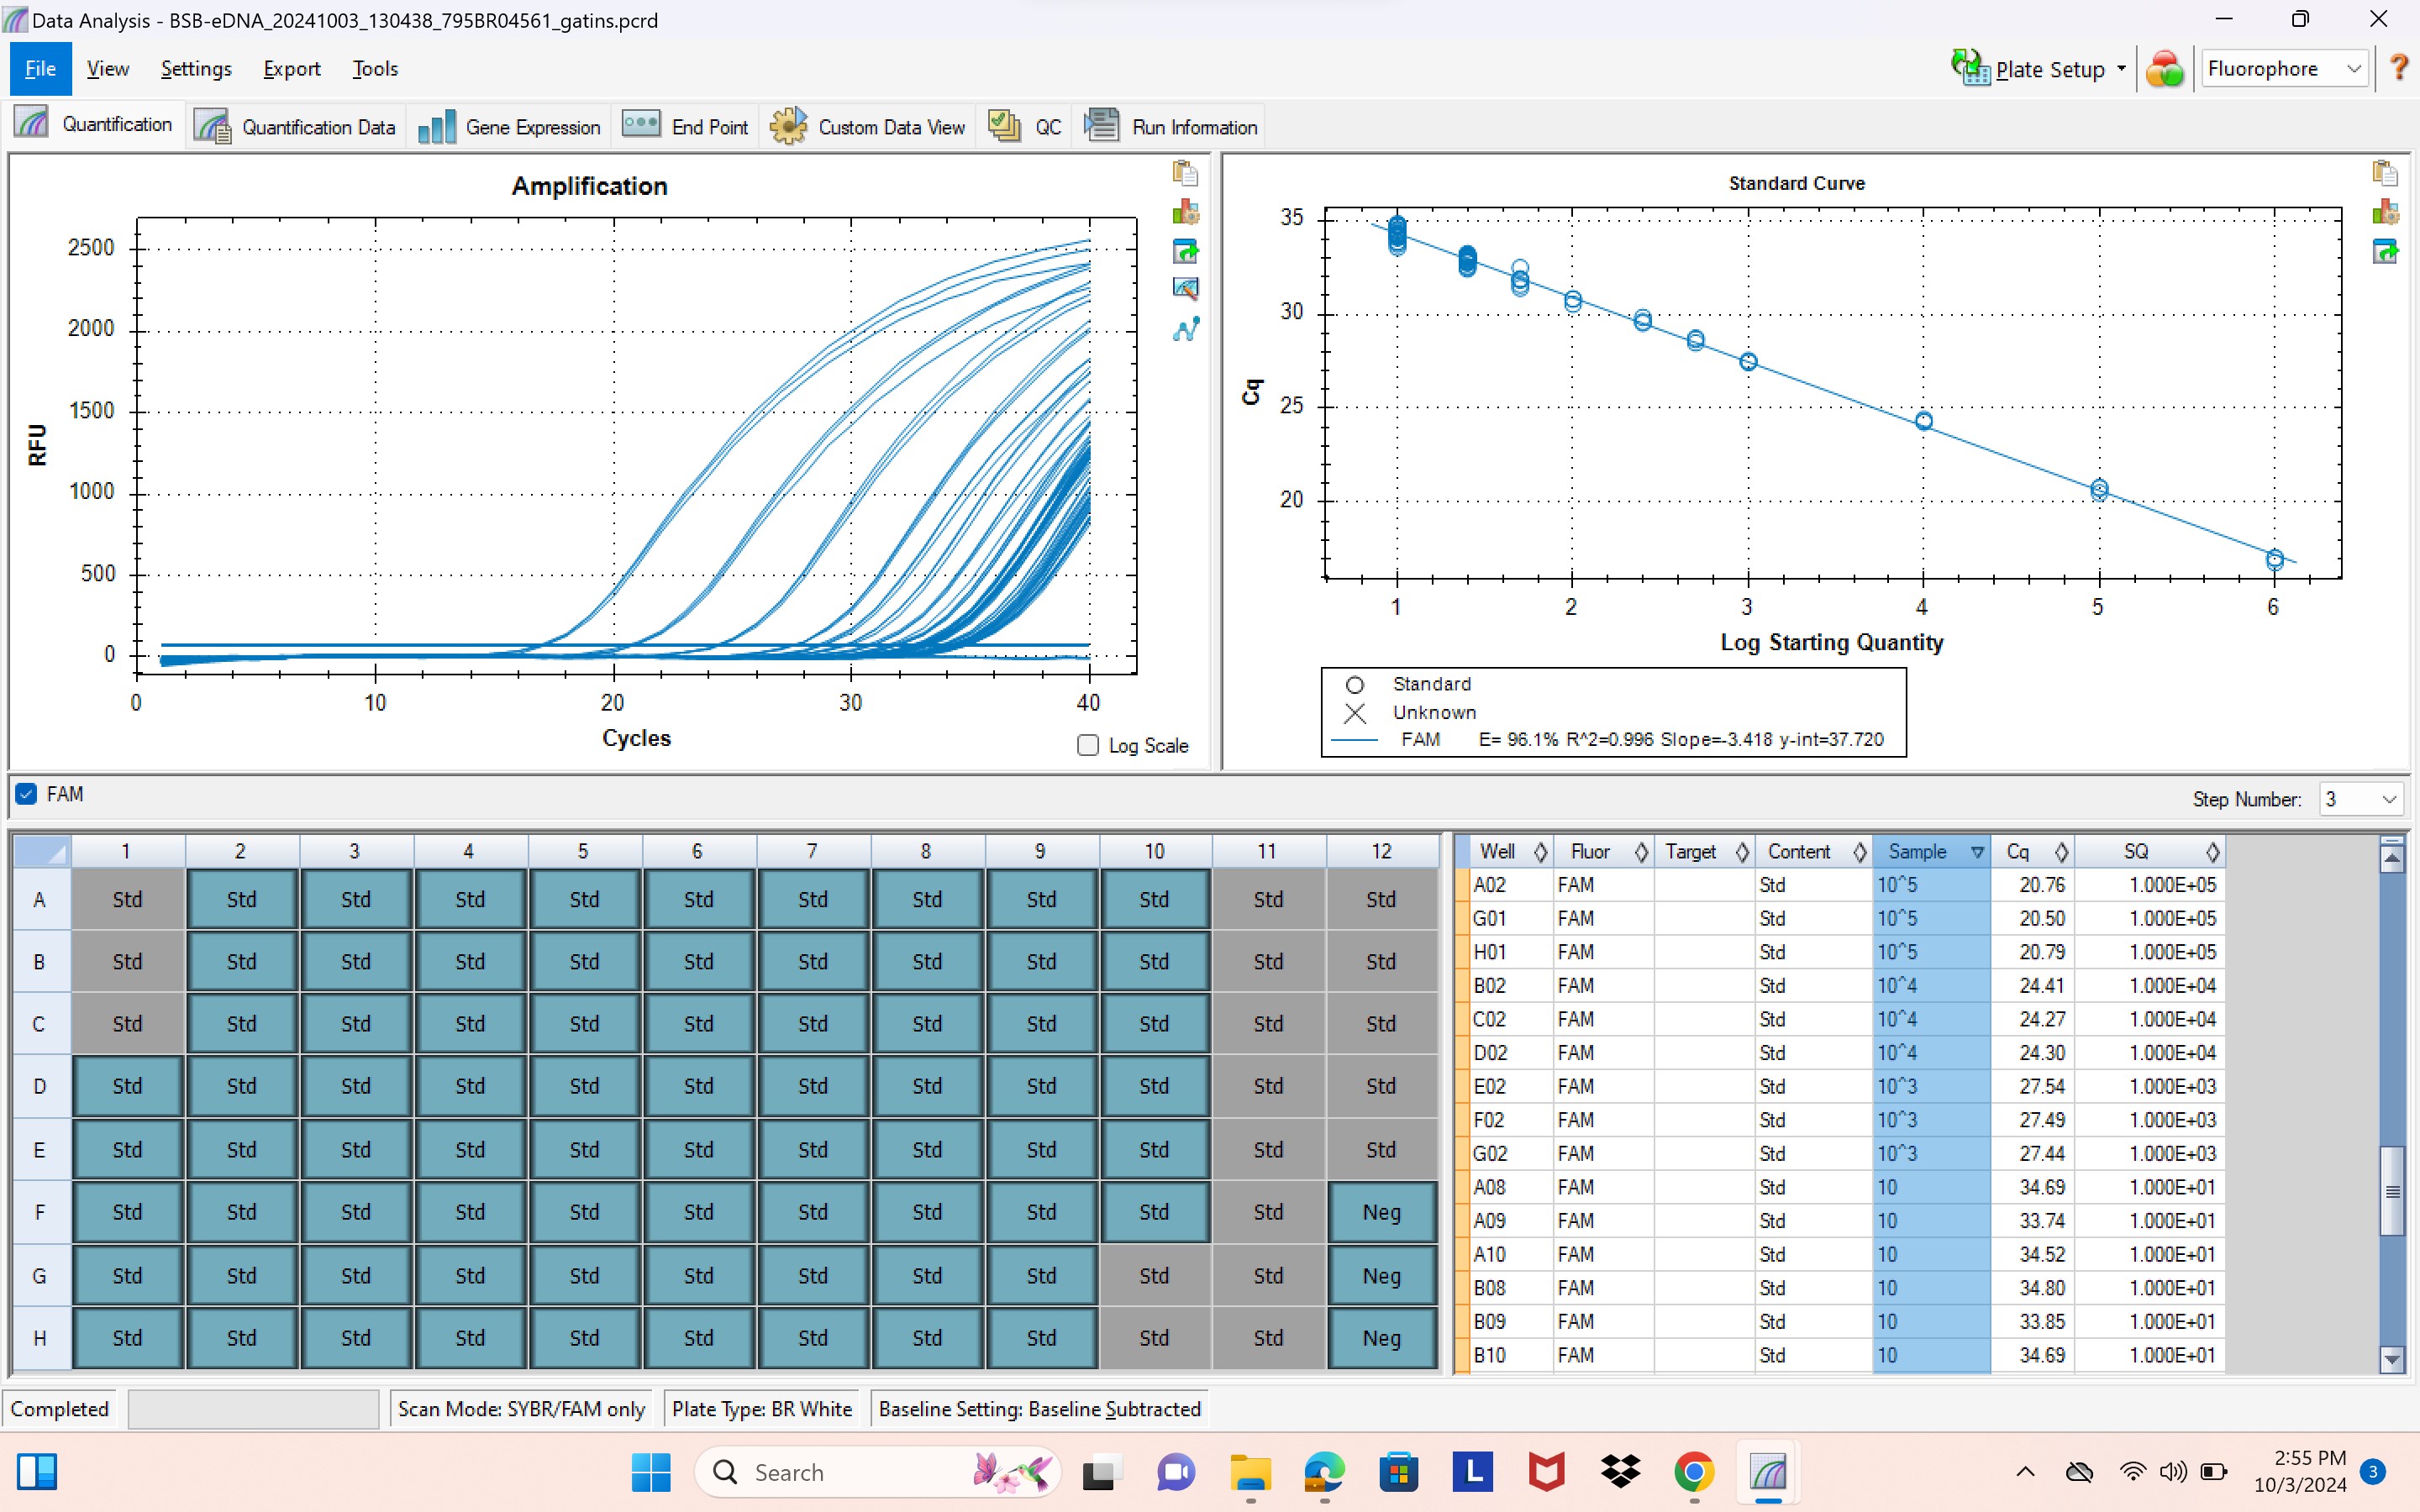
Task: Click Baseline Setting status bar entry
Action: click(1039, 1408)
